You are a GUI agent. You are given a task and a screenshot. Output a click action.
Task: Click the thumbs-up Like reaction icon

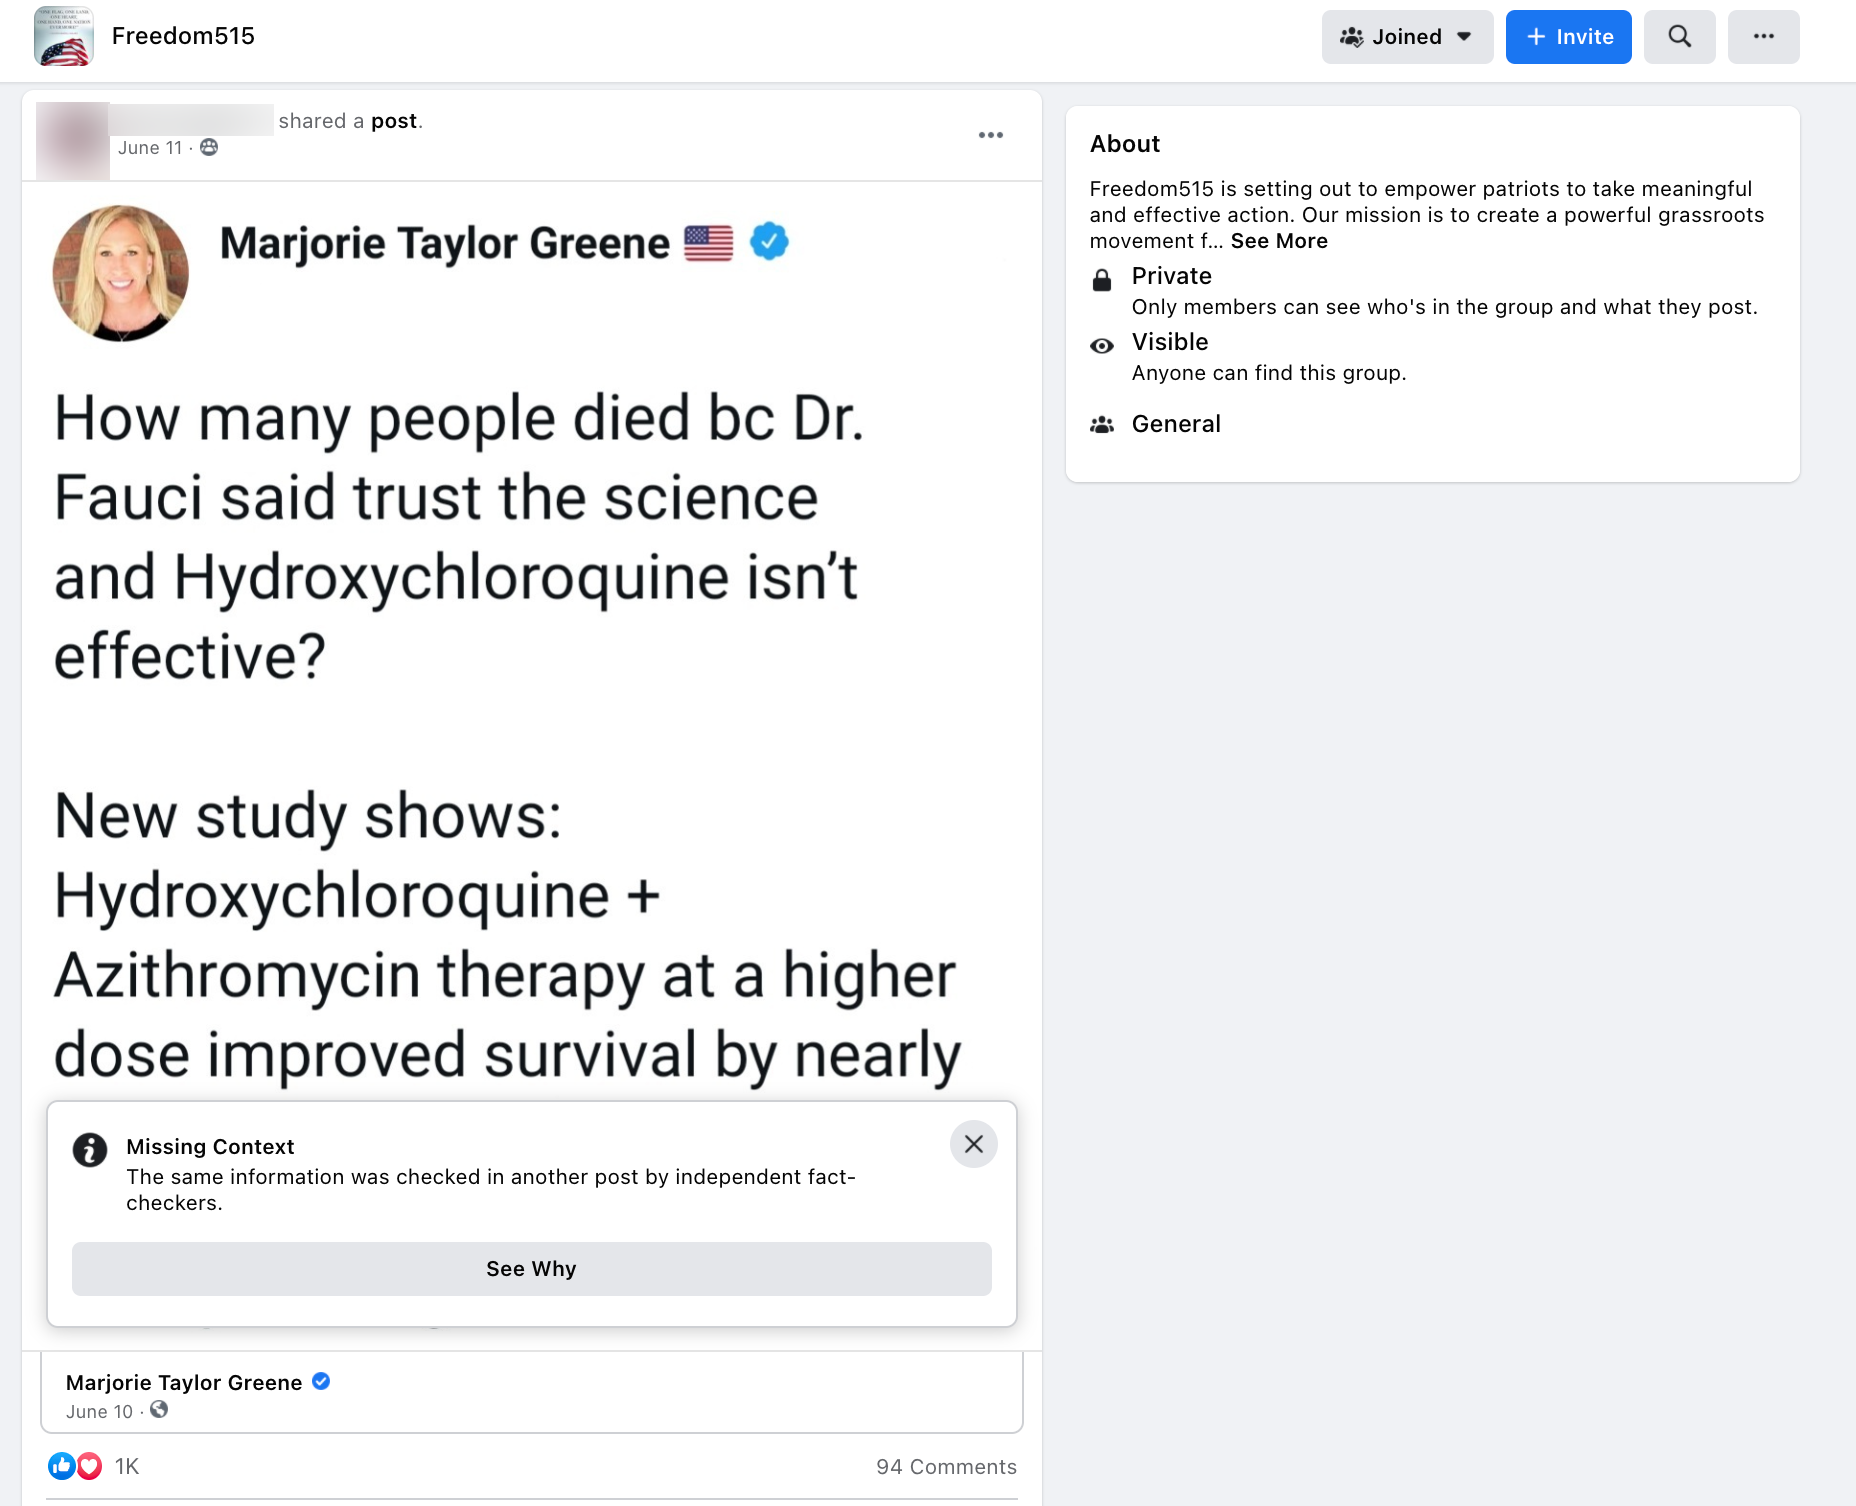click(63, 1466)
